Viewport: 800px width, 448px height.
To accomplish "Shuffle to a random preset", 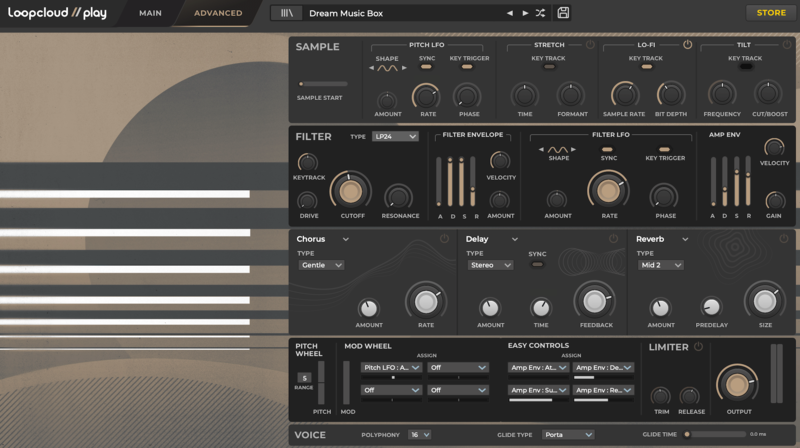I will pos(541,13).
